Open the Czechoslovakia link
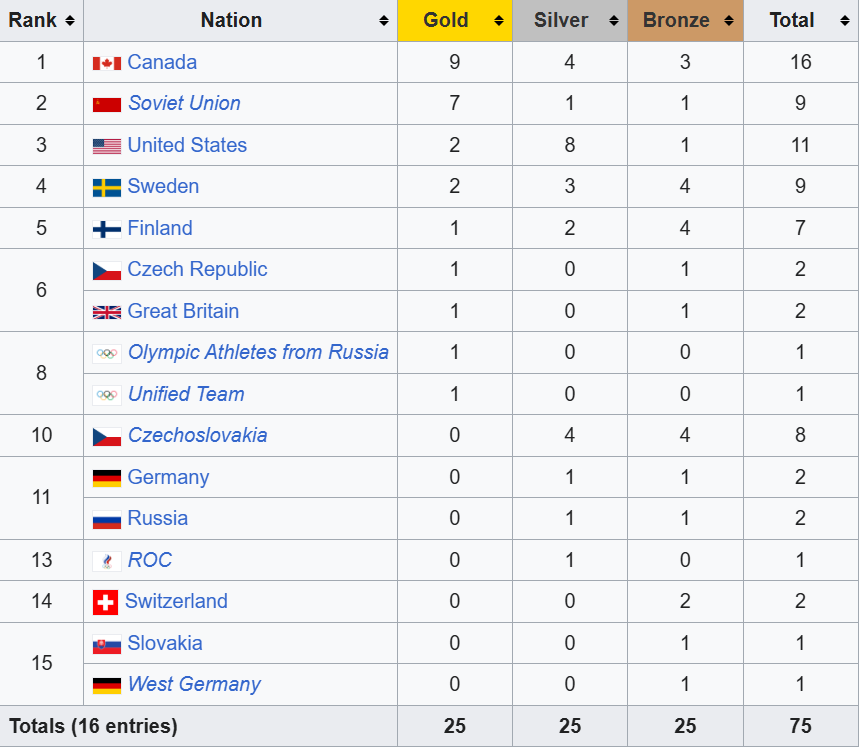 pos(198,436)
